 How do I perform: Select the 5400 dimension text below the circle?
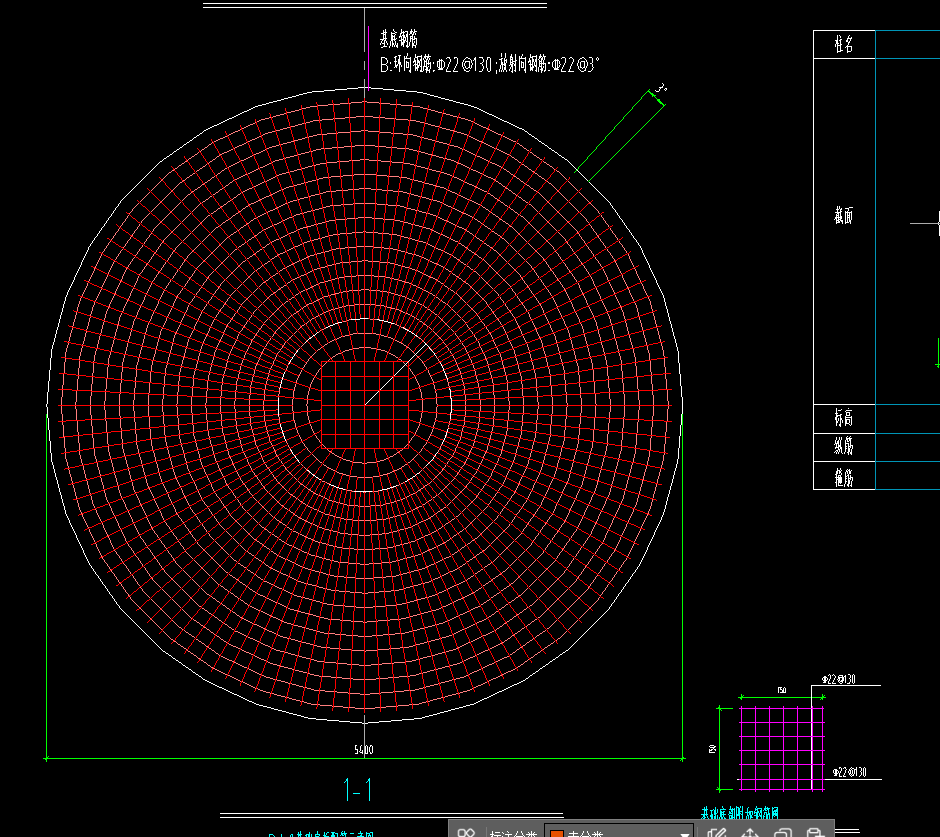364,750
